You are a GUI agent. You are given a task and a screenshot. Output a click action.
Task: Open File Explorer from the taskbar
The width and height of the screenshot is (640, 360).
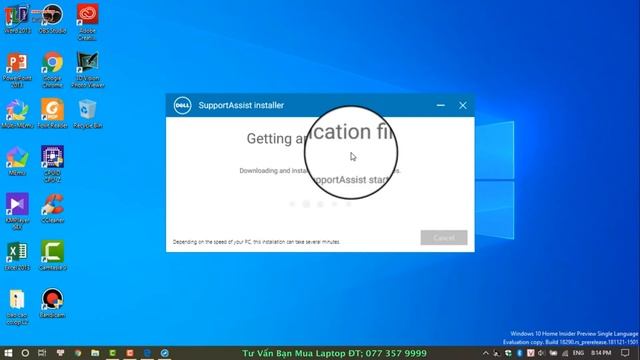[x=95, y=353]
